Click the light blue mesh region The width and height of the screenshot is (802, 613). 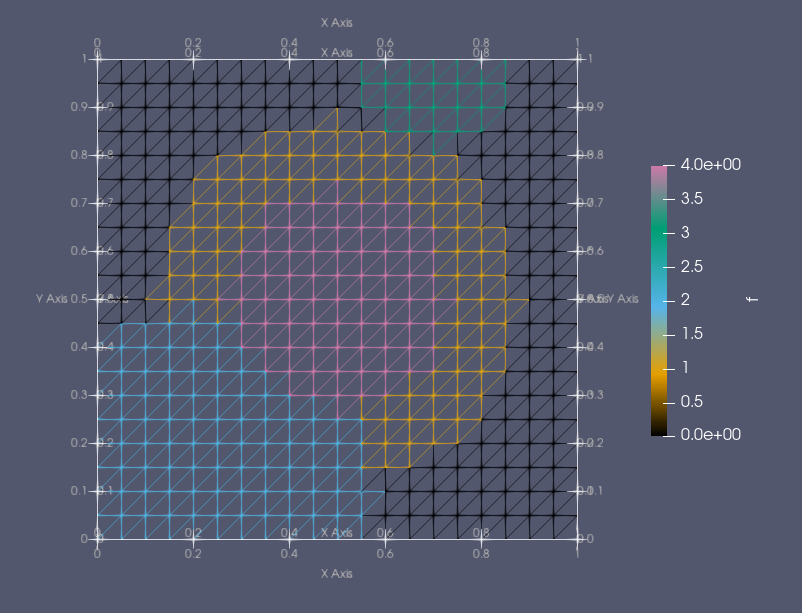[217, 430]
